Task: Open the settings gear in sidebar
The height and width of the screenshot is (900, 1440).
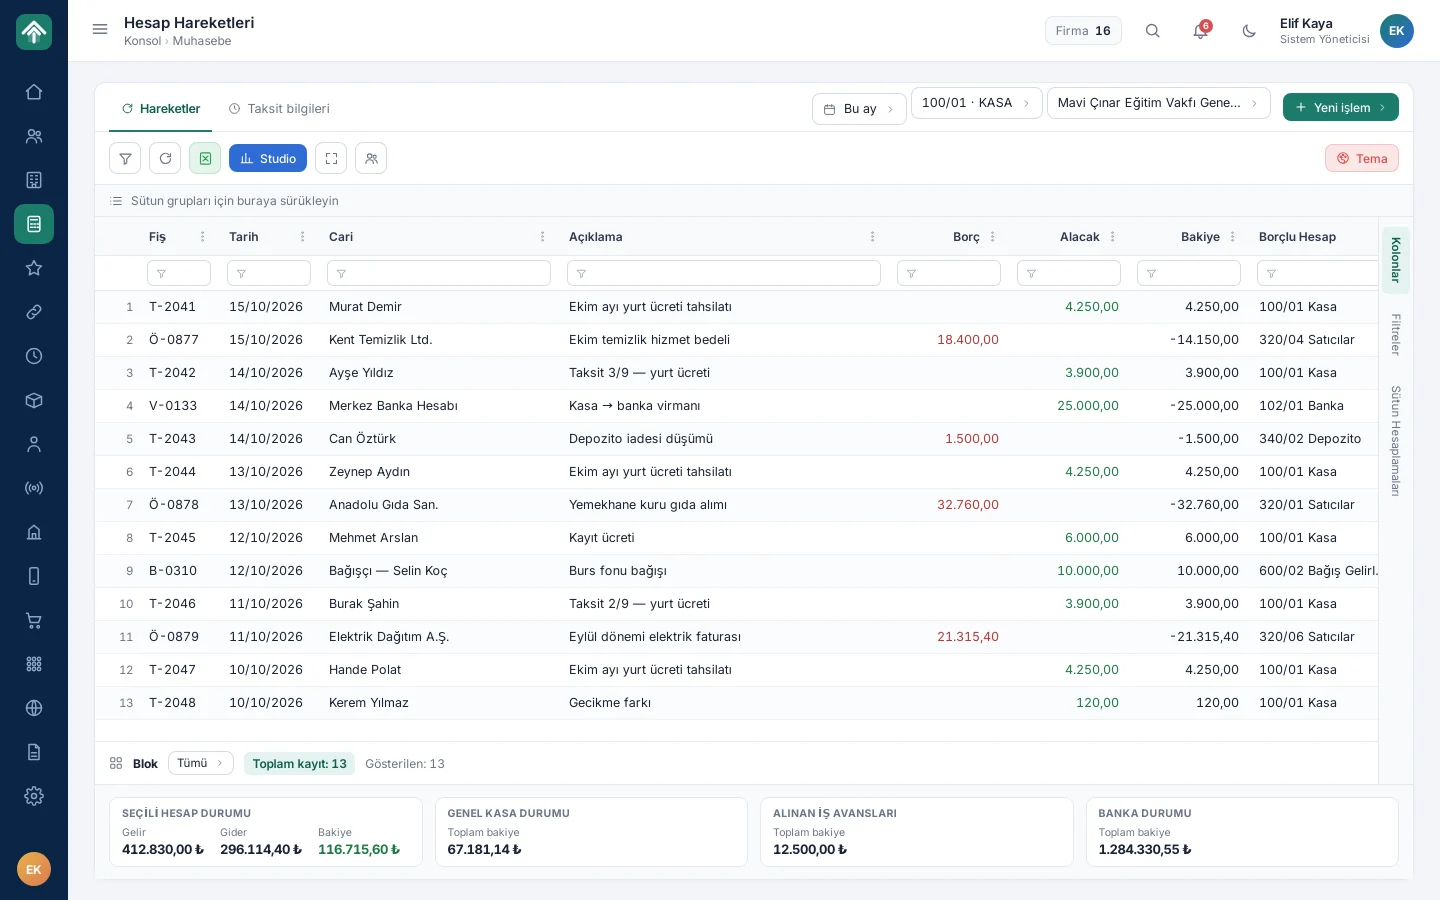Action: coord(34,796)
